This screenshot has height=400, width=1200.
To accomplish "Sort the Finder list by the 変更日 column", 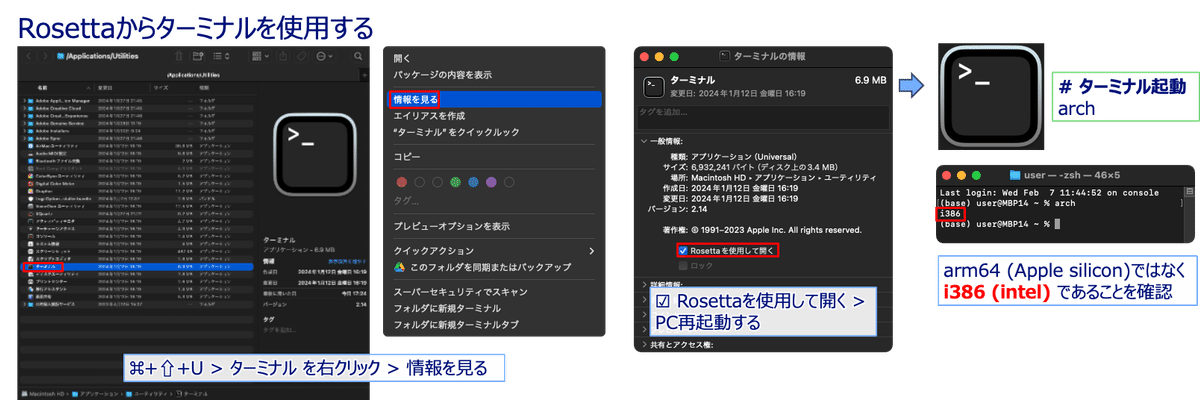I will coord(104,88).
